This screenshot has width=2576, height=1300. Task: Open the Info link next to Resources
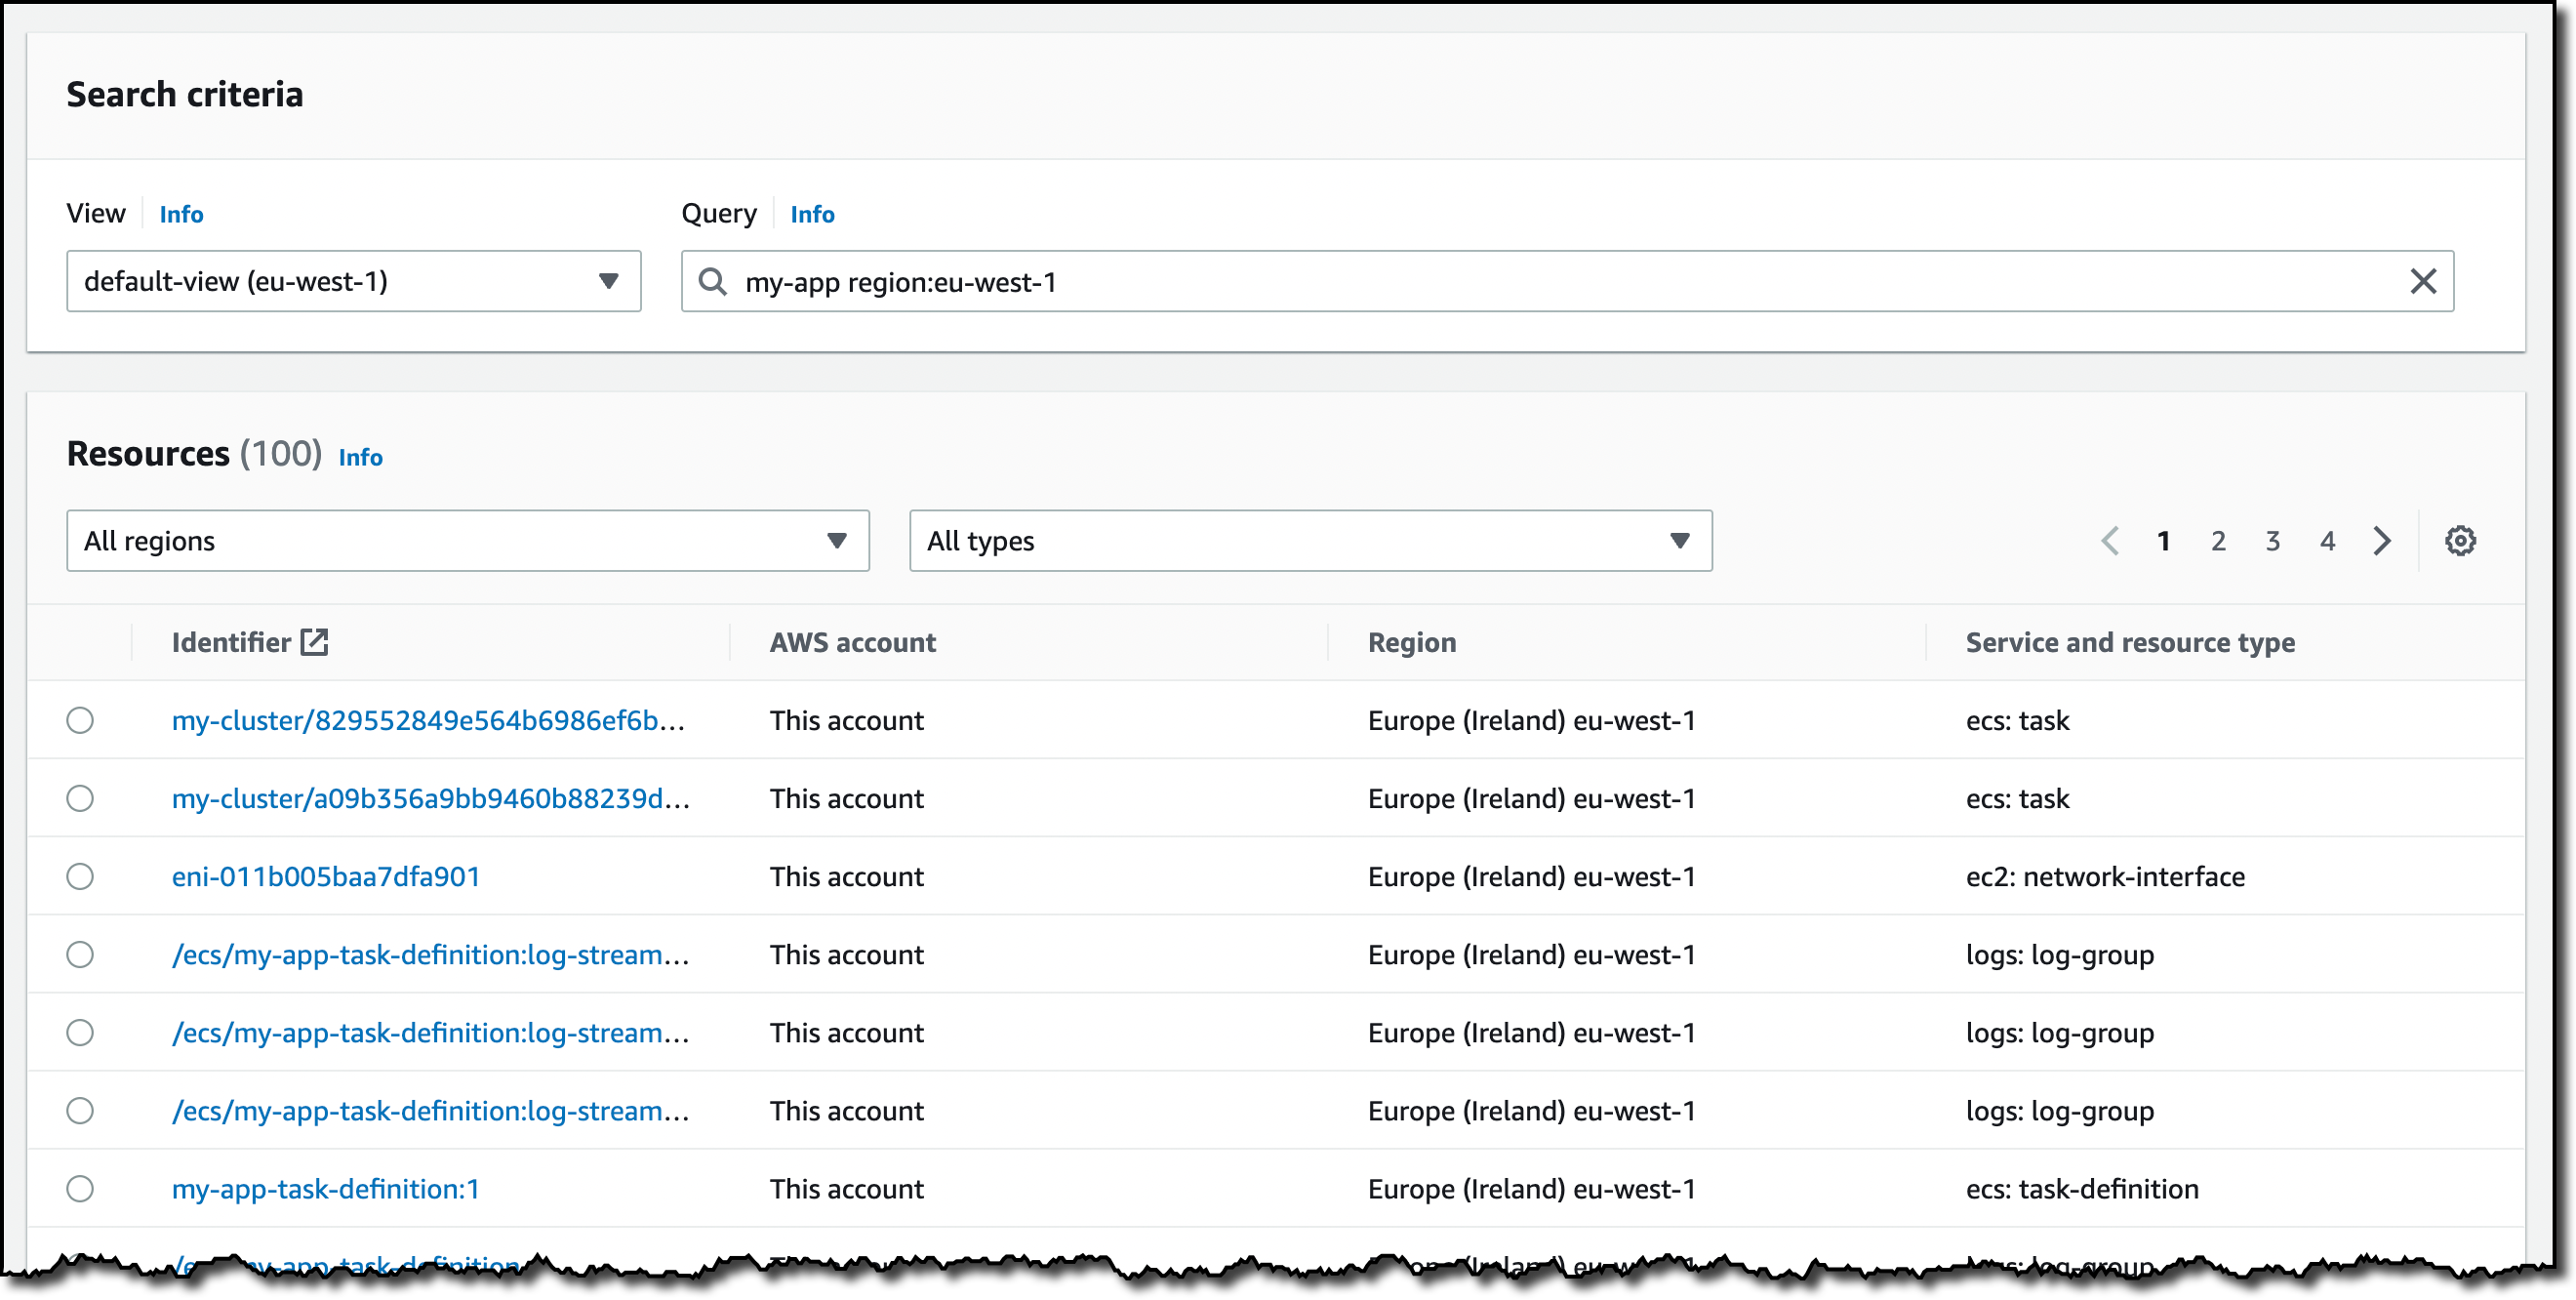pyautogui.click(x=360, y=457)
